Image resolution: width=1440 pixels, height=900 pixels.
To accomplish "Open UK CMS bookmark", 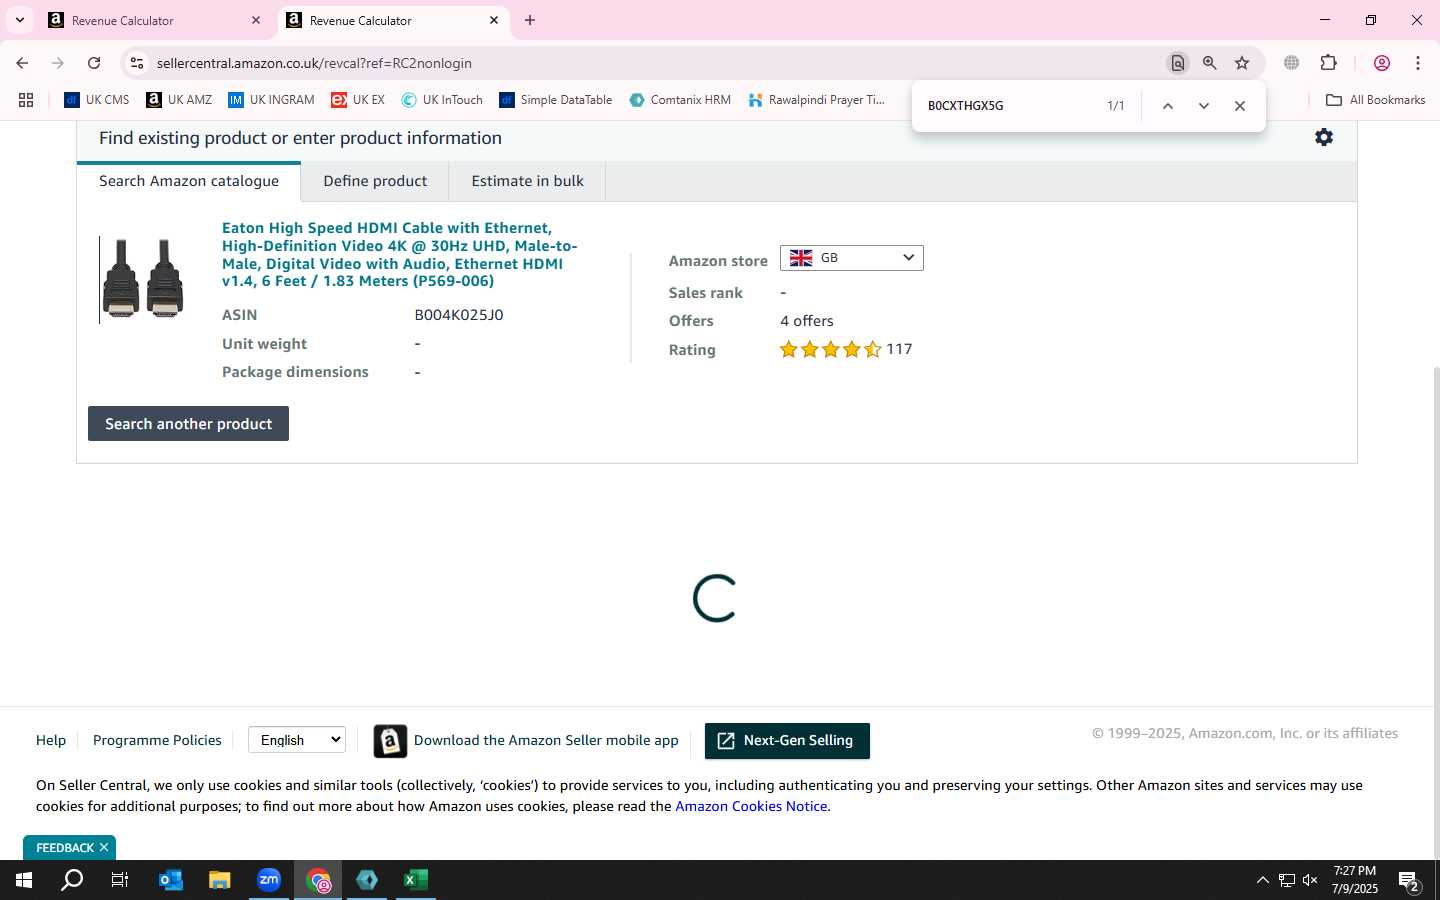I will pyautogui.click(x=97, y=100).
